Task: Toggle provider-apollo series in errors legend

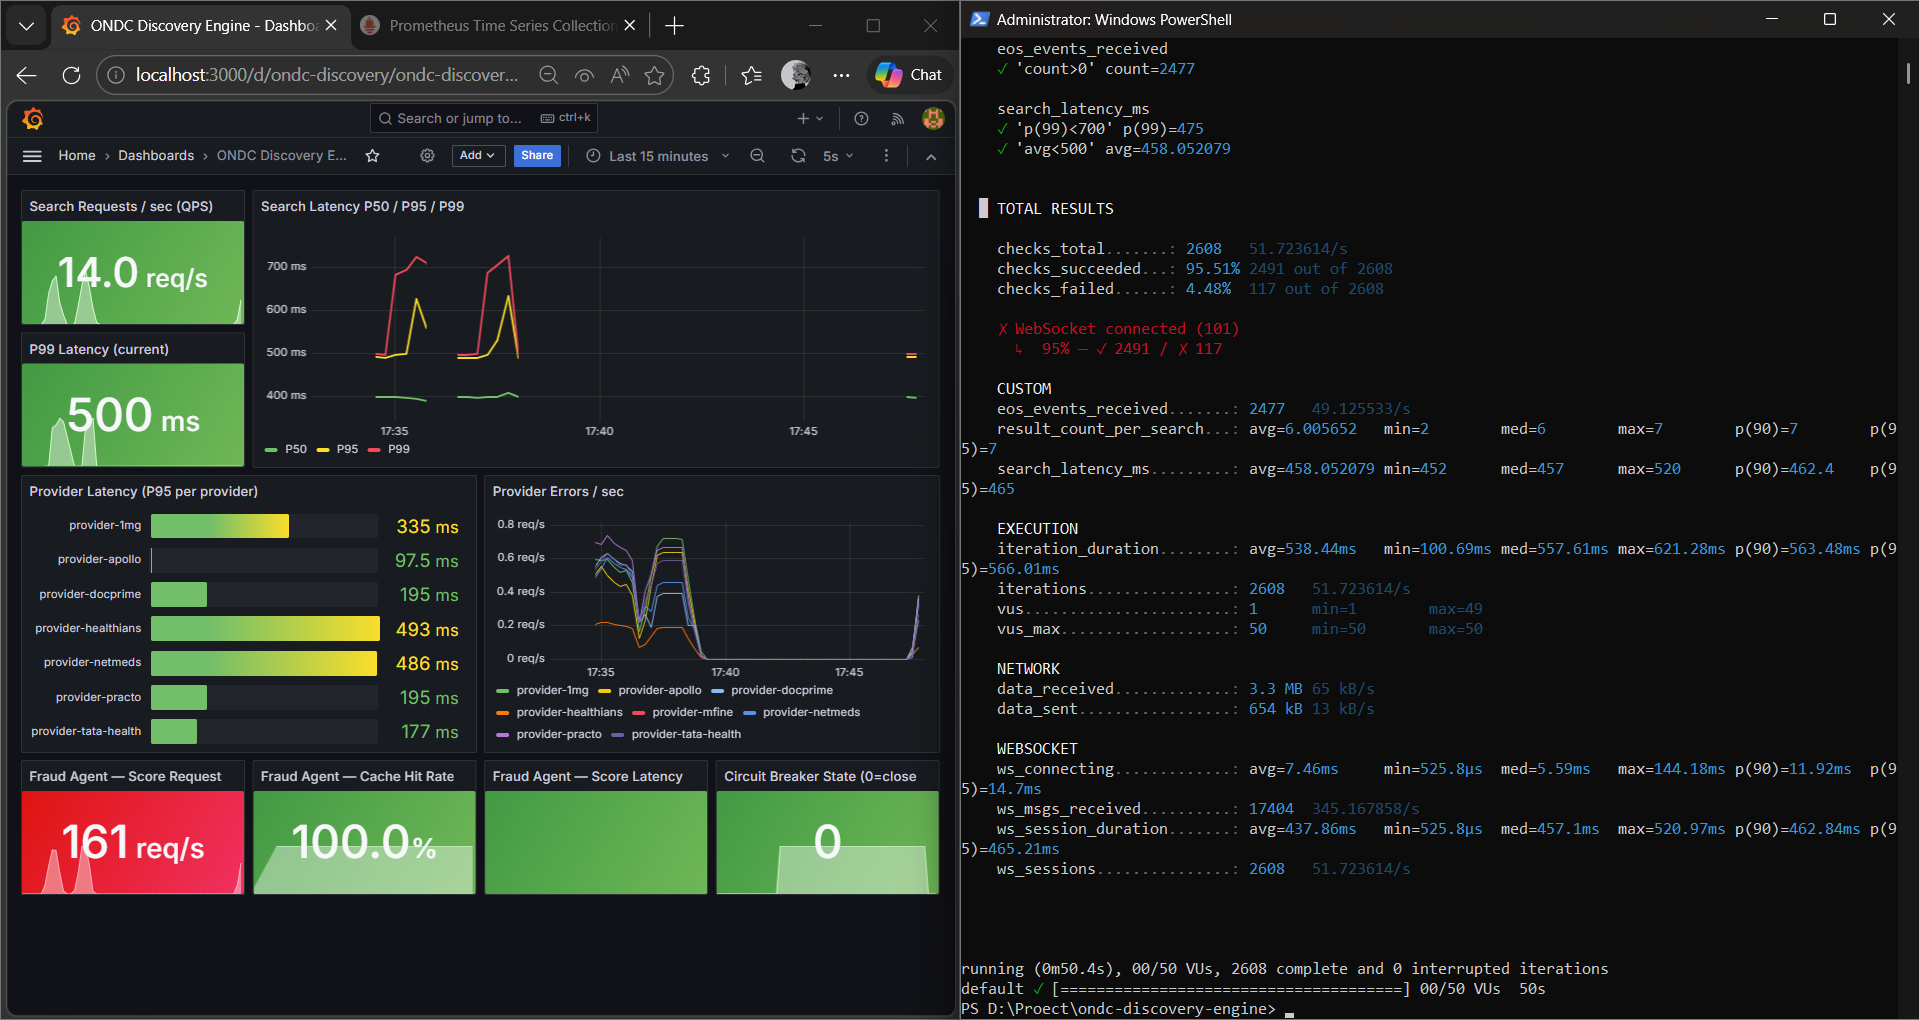Action: point(659,690)
